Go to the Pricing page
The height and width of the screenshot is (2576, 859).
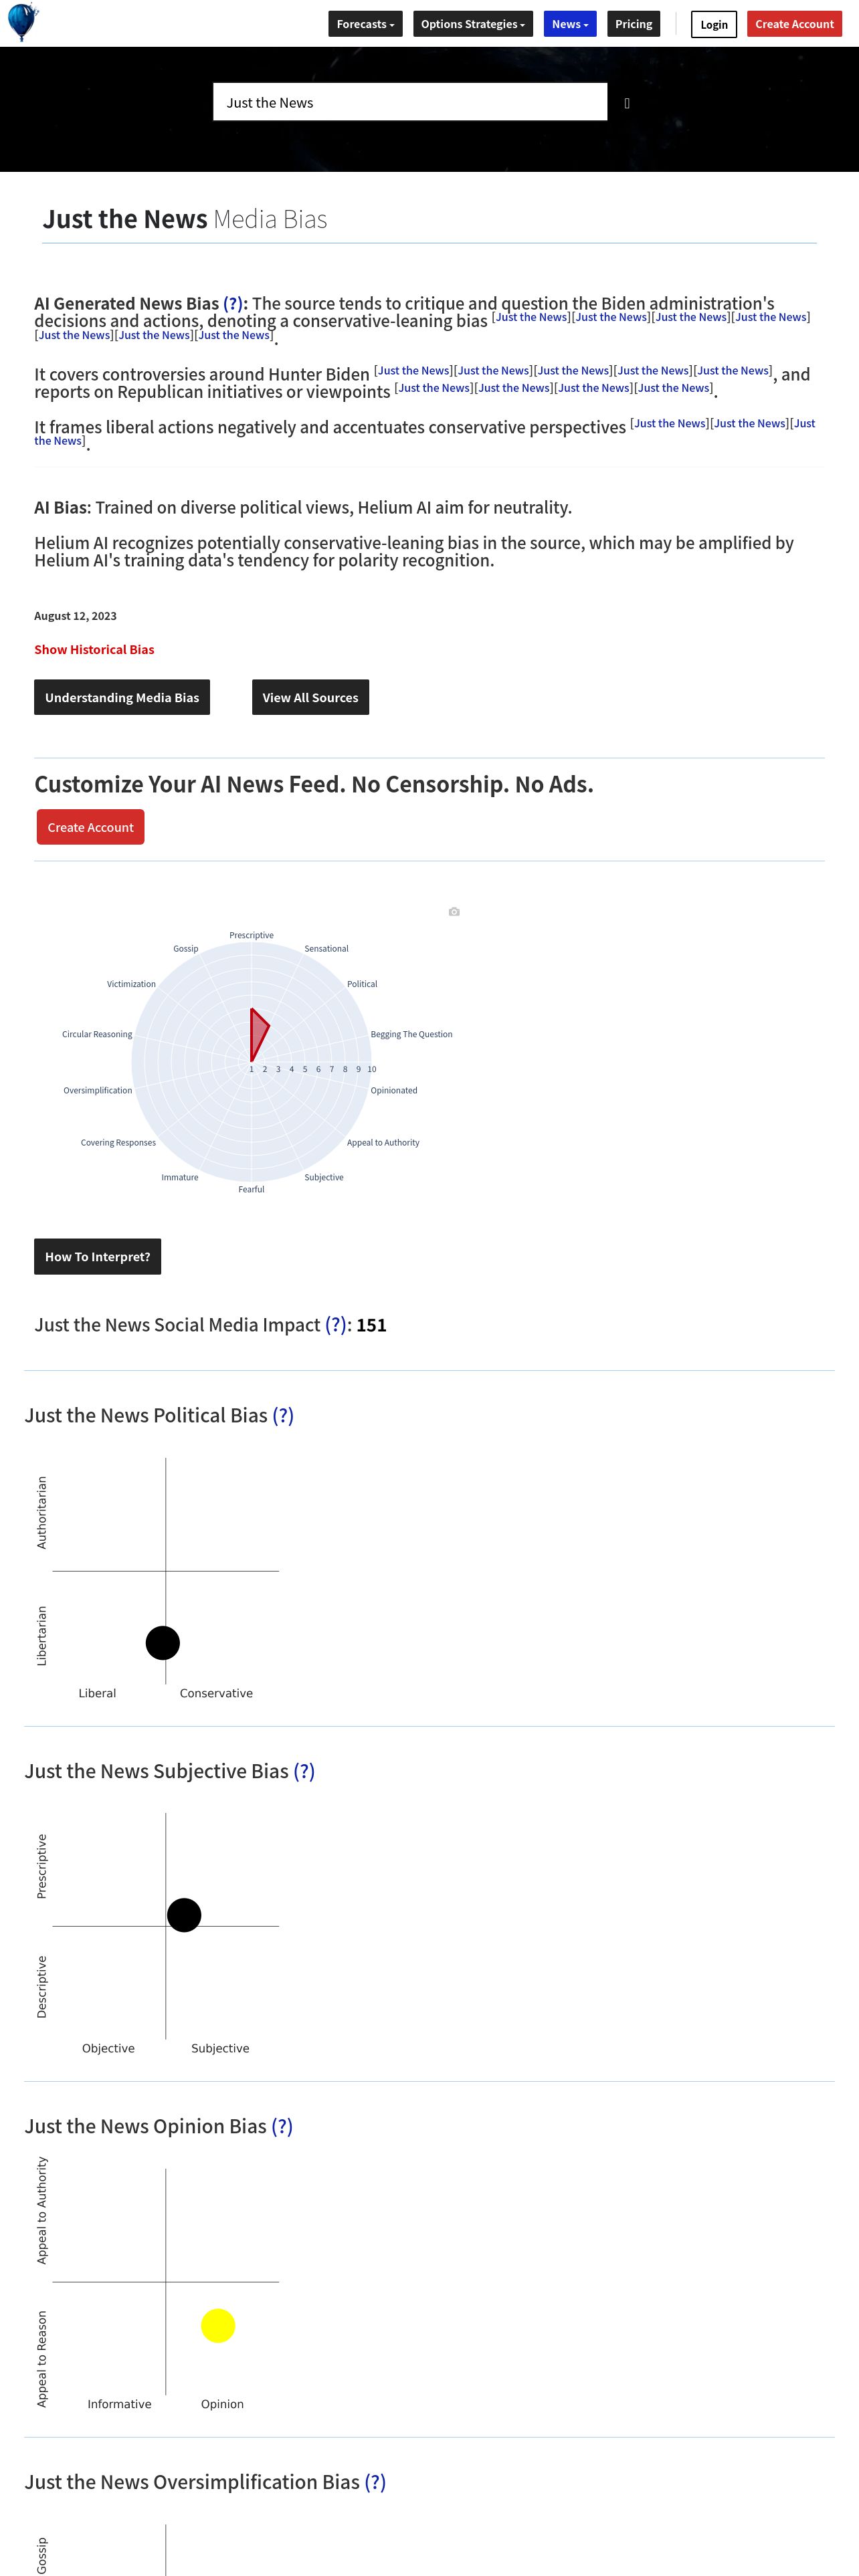coord(633,24)
